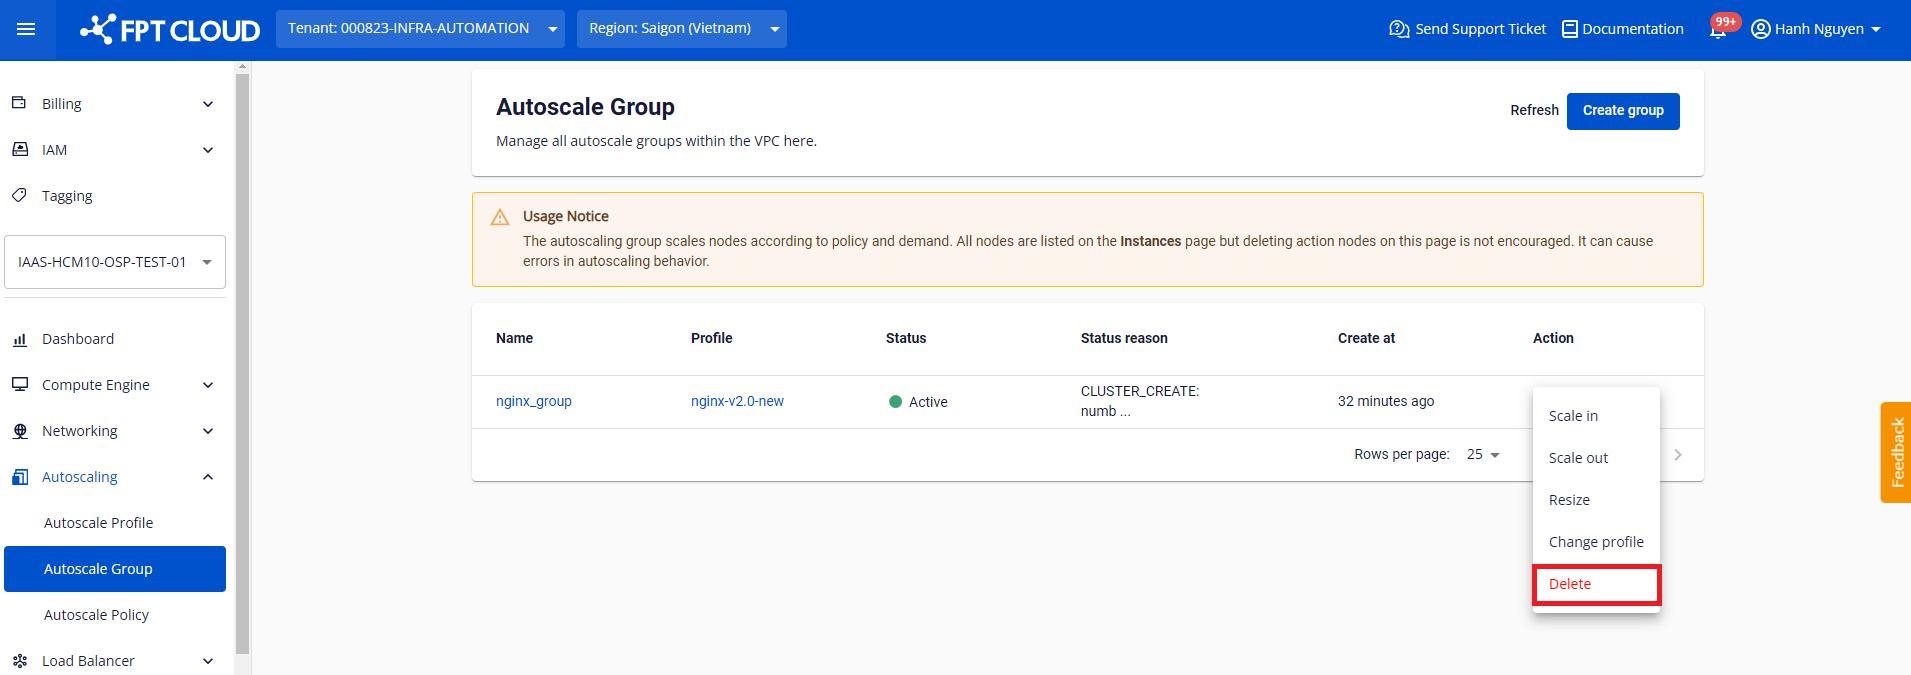Click the Send Support Ticket icon
Screen dimensions: 1911x675
coord(1399,29)
